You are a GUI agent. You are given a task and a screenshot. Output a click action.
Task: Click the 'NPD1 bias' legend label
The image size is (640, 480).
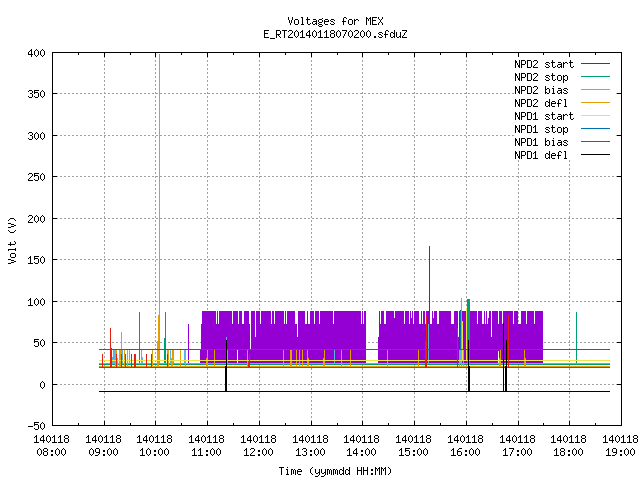click(x=541, y=142)
